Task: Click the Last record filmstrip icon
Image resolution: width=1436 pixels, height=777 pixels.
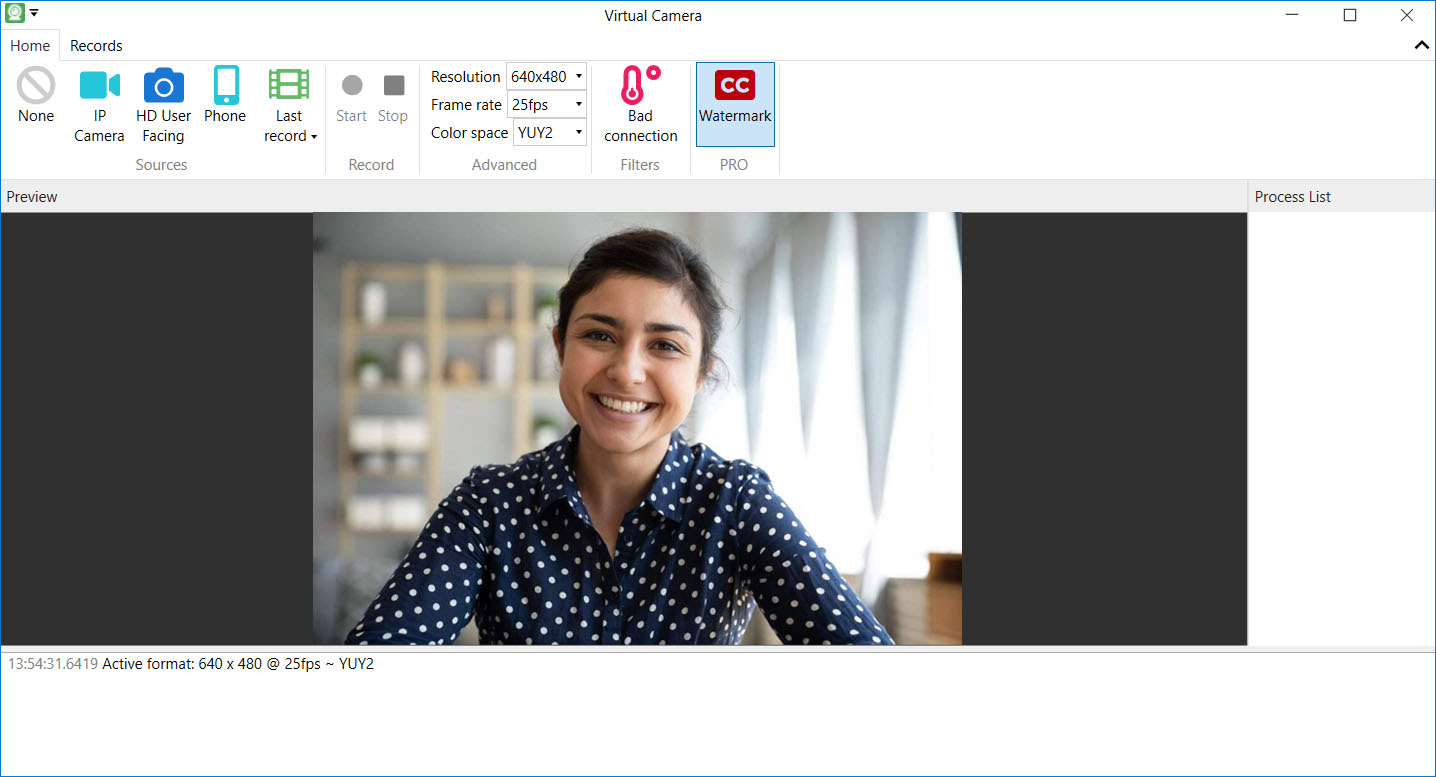Action: pyautogui.click(x=289, y=85)
